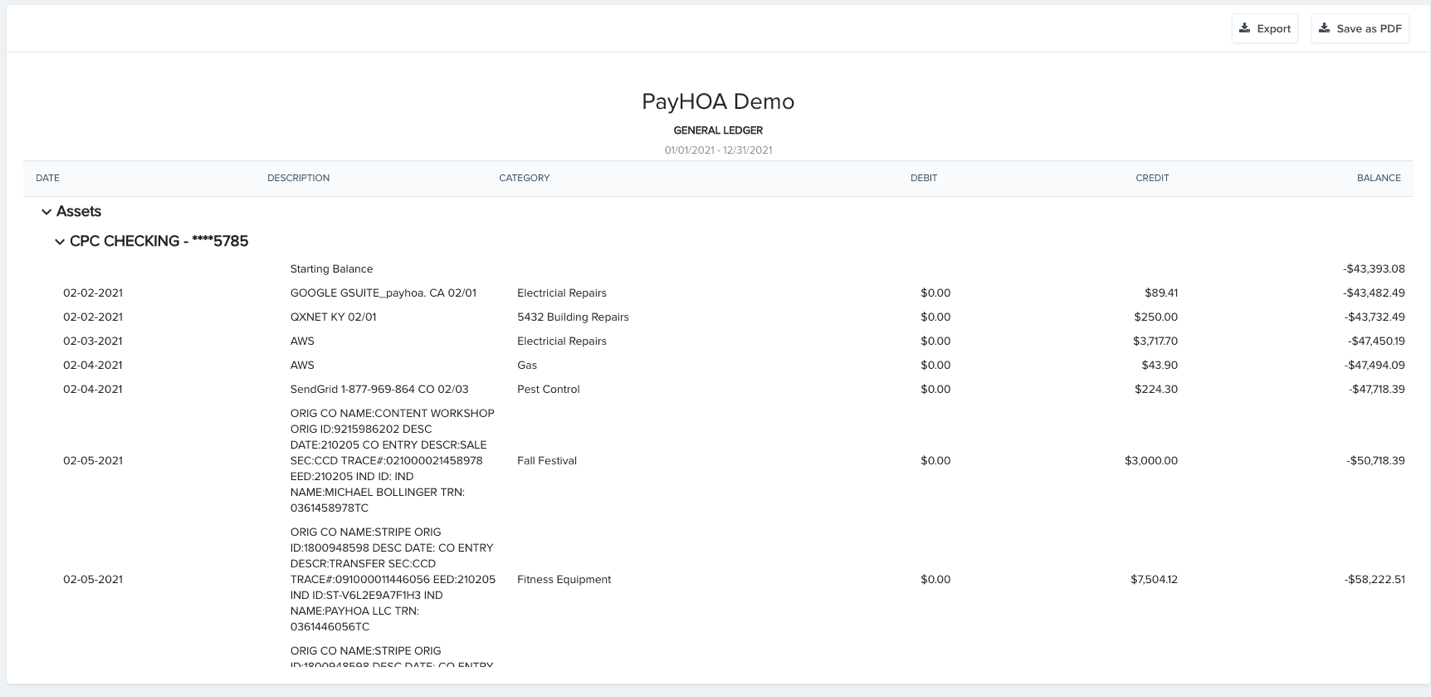This screenshot has width=1431, height=697.
Task: Click the CATEGORY column header
Action: point(524,178)
